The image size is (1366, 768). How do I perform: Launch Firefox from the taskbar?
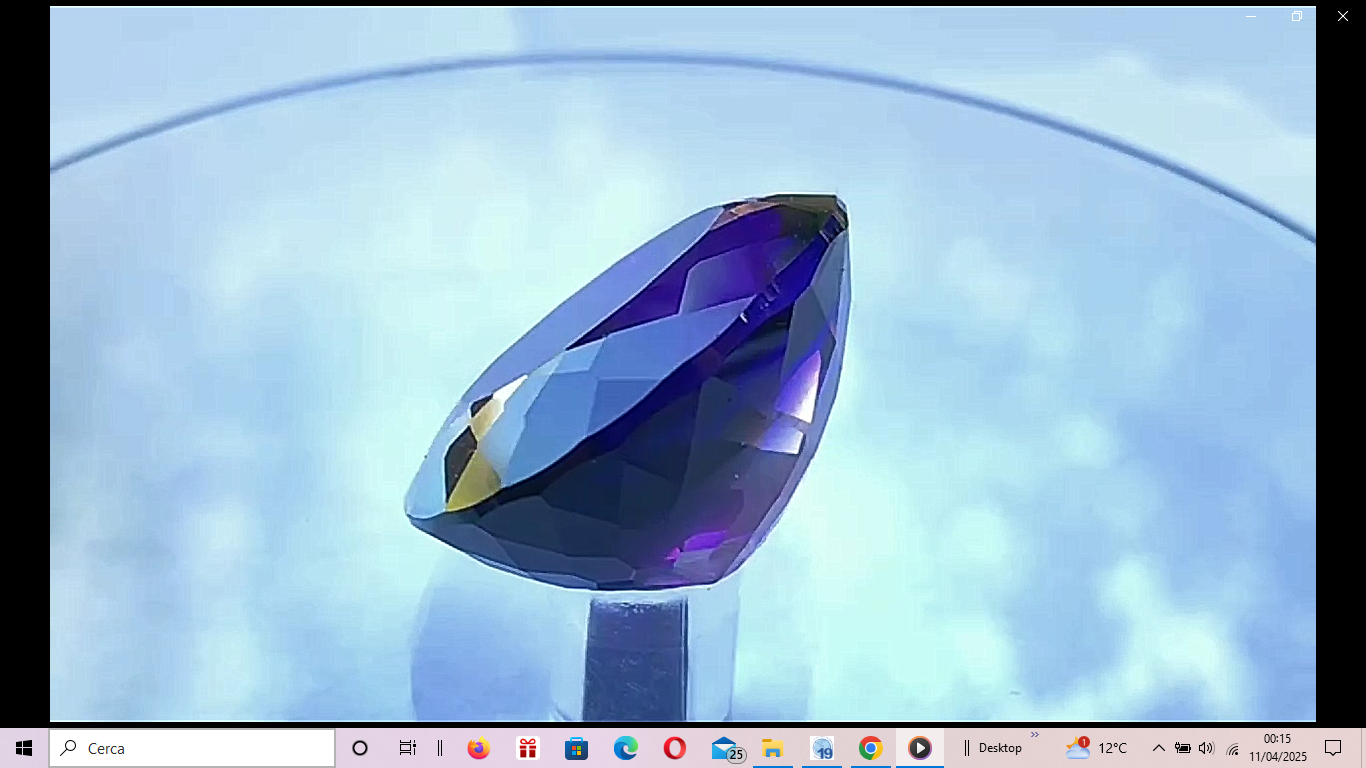pos(478,748)
